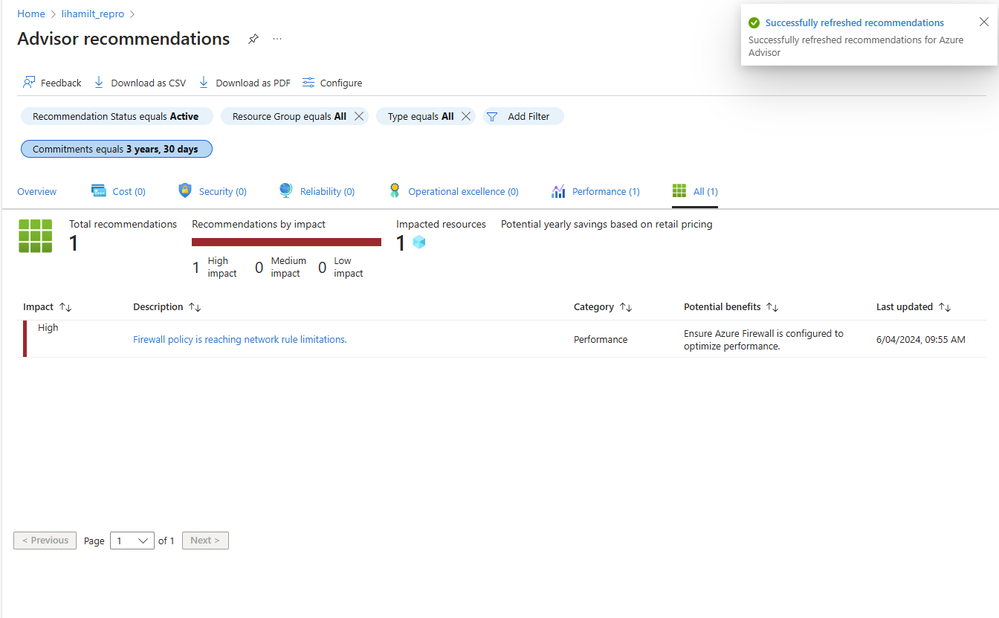Sort the table by Potential benefits
The width and height of the screenshot is (999, 618).
pos(772,307)
